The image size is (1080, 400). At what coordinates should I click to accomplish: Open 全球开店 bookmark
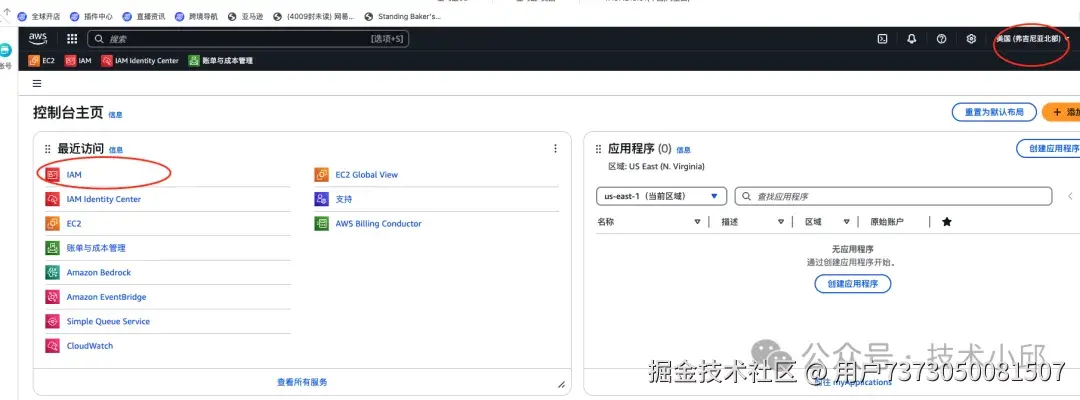40,17
